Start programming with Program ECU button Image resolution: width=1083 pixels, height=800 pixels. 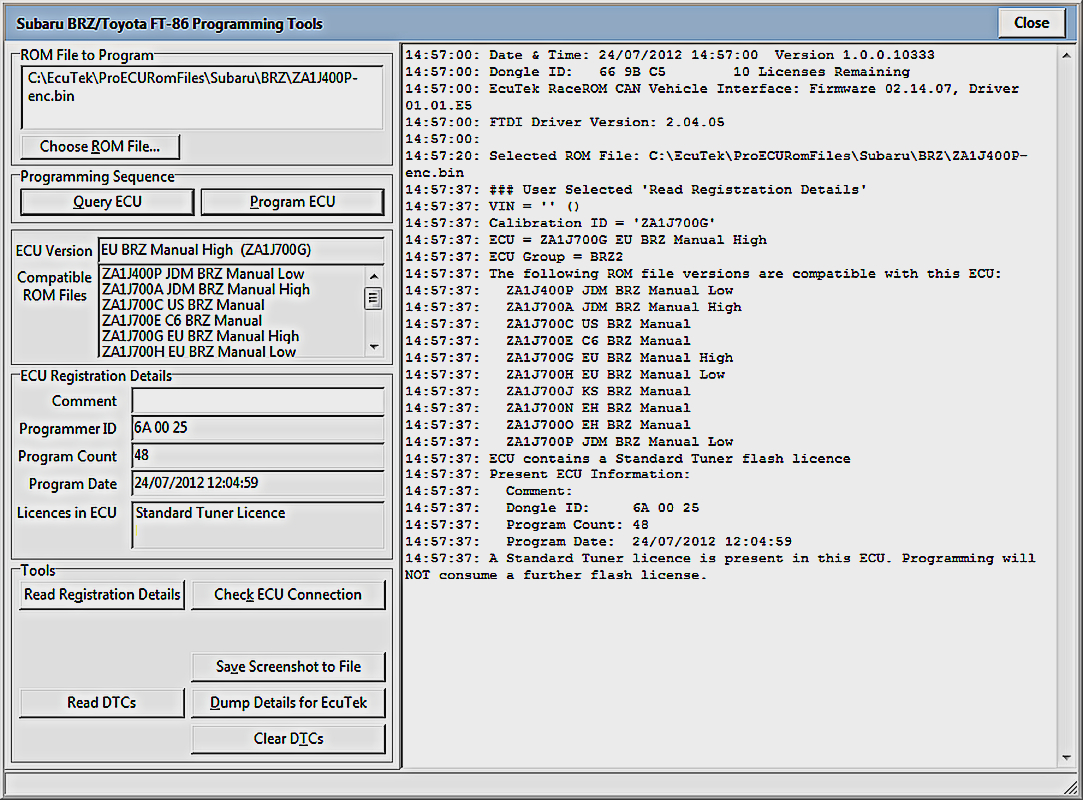292,202
